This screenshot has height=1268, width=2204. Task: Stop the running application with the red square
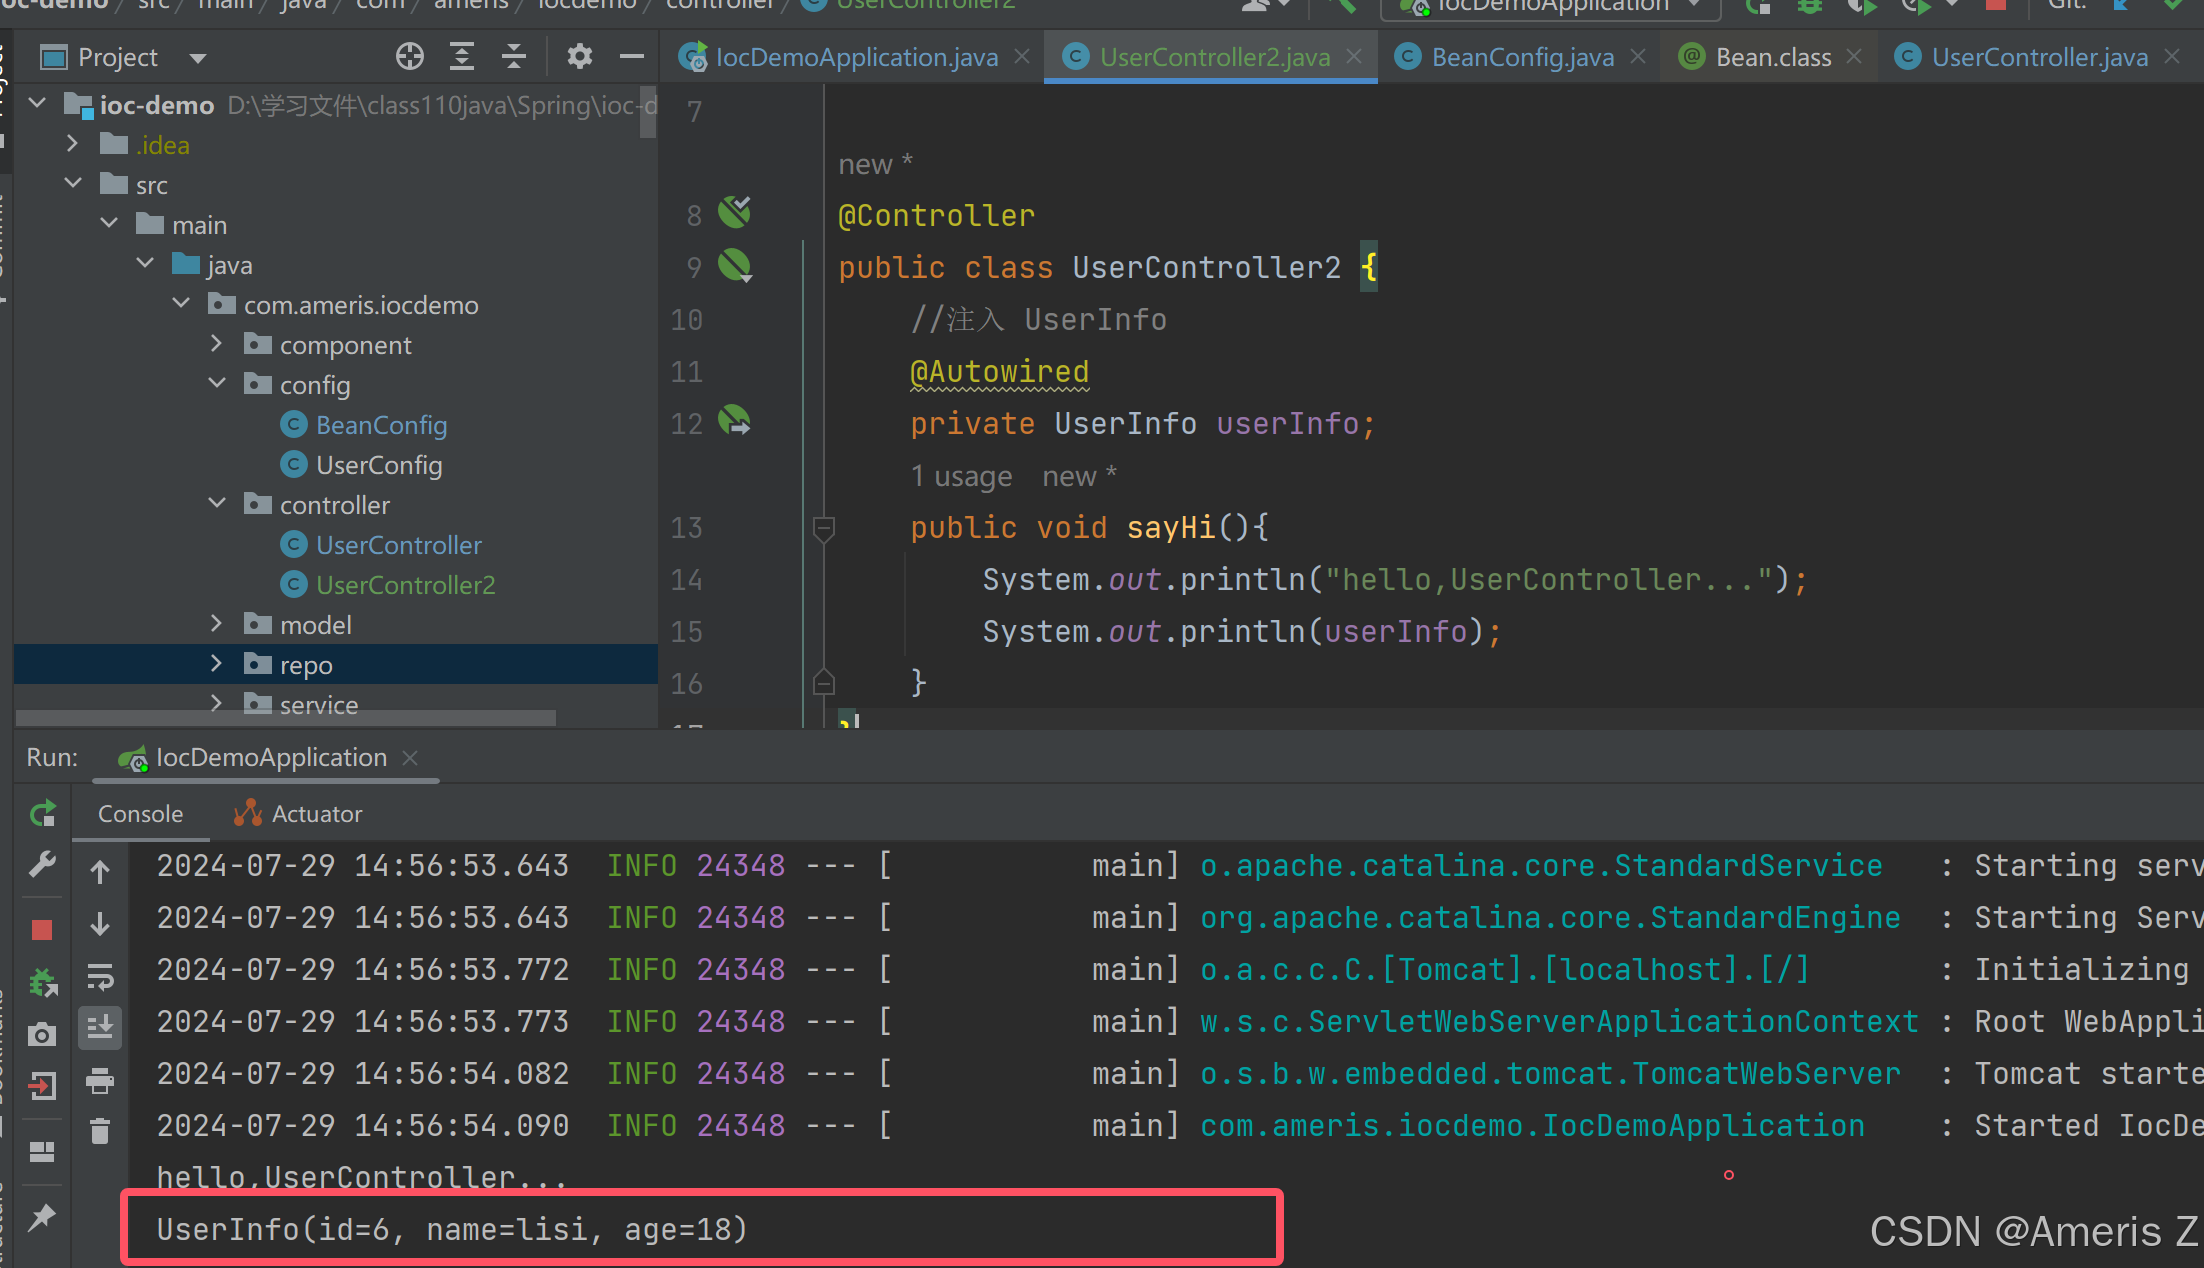coord(42,930)
